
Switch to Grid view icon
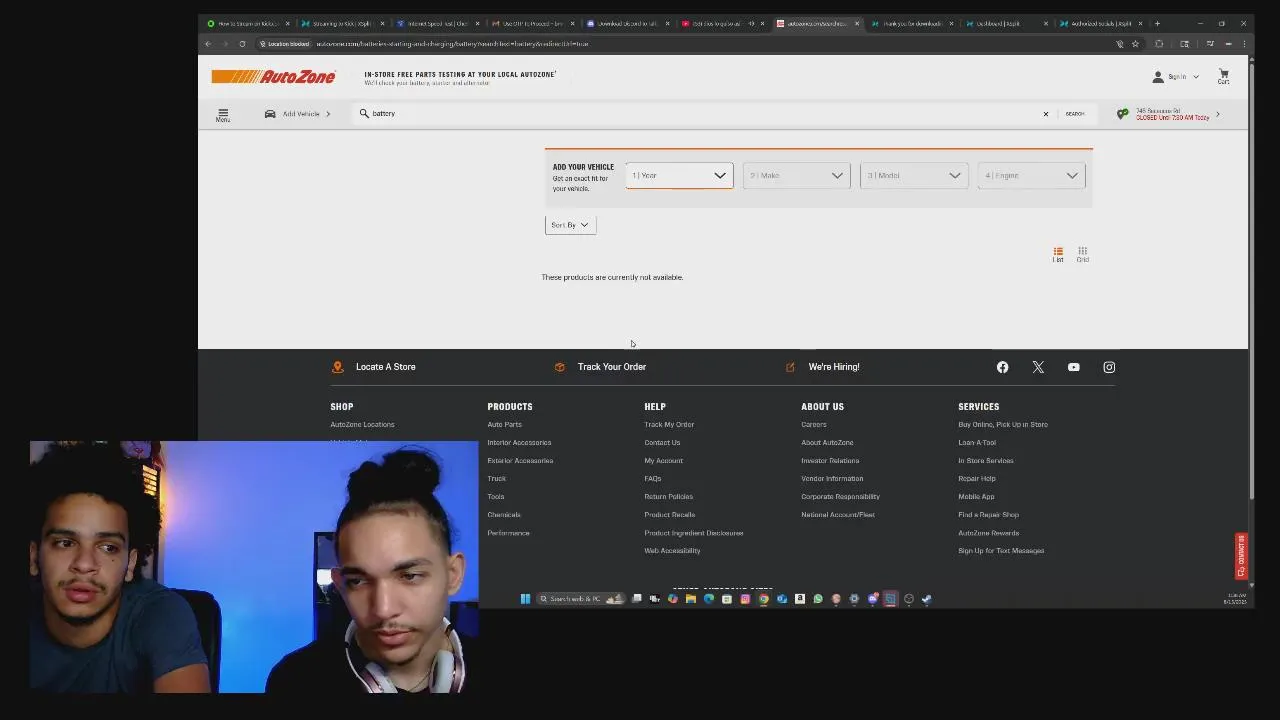1082,254
